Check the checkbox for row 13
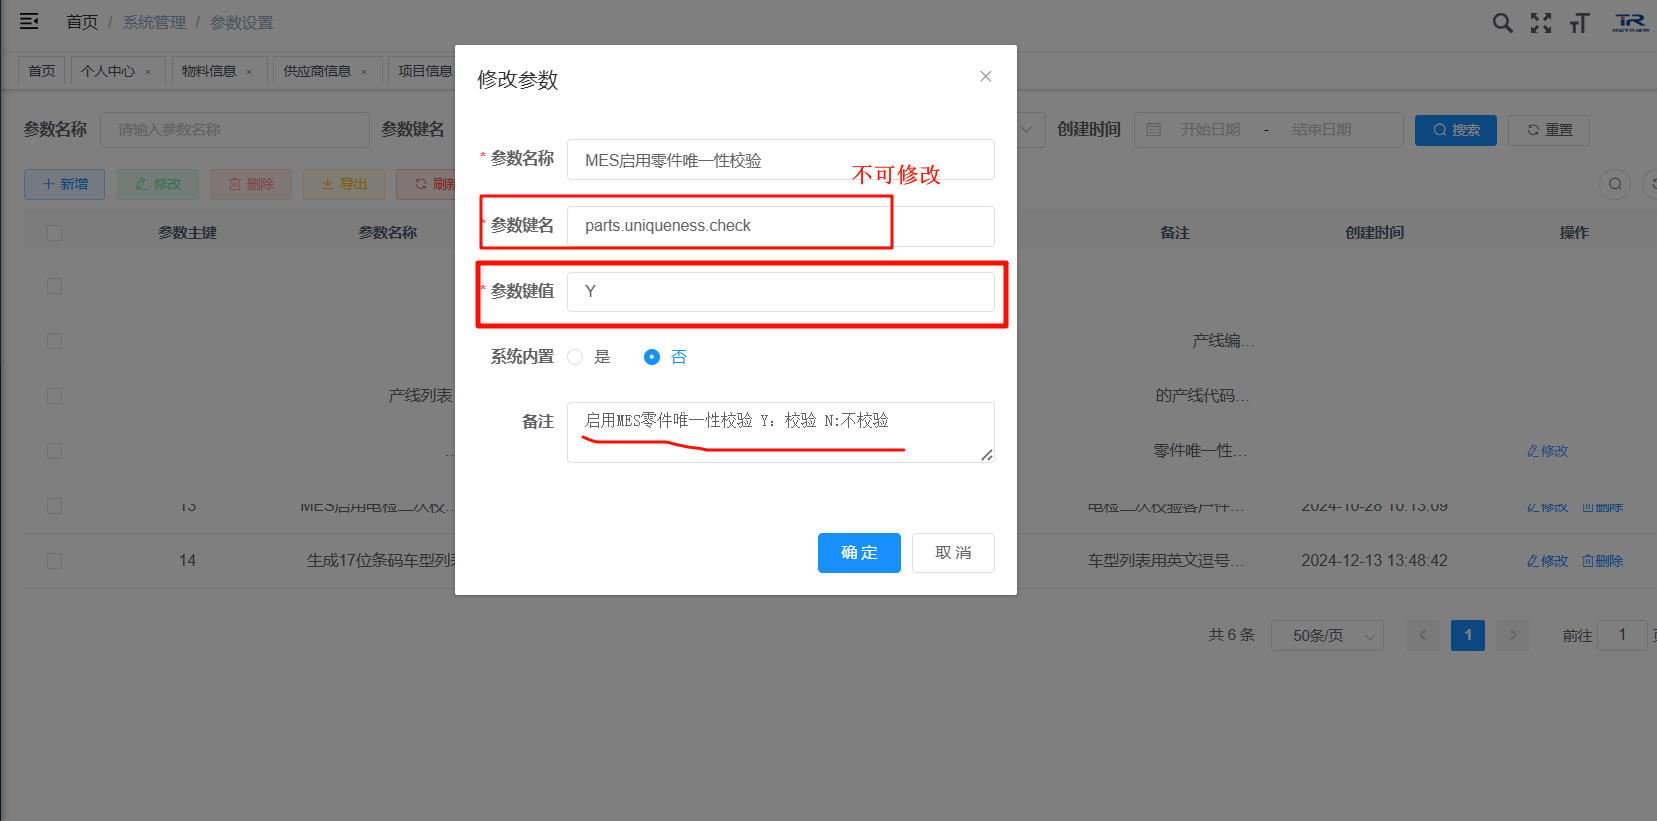Viewport: 1657px width, 821px height. 54,506
